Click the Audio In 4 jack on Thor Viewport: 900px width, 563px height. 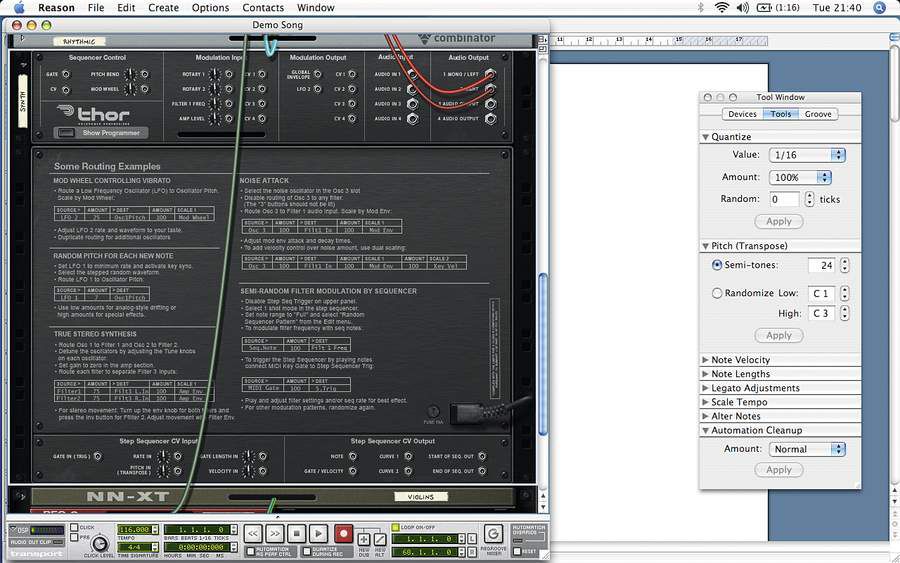click(x=412, y=119)
